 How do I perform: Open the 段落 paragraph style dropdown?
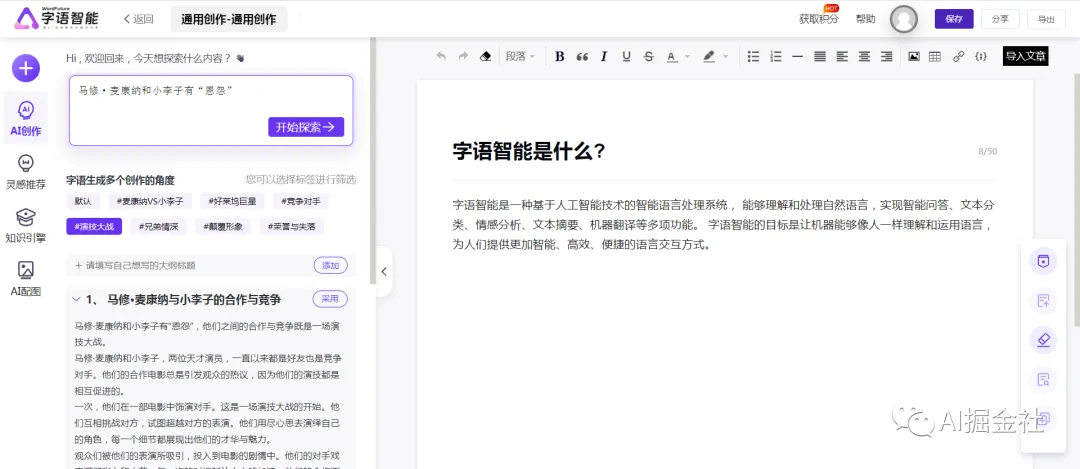tap(520, 56)
